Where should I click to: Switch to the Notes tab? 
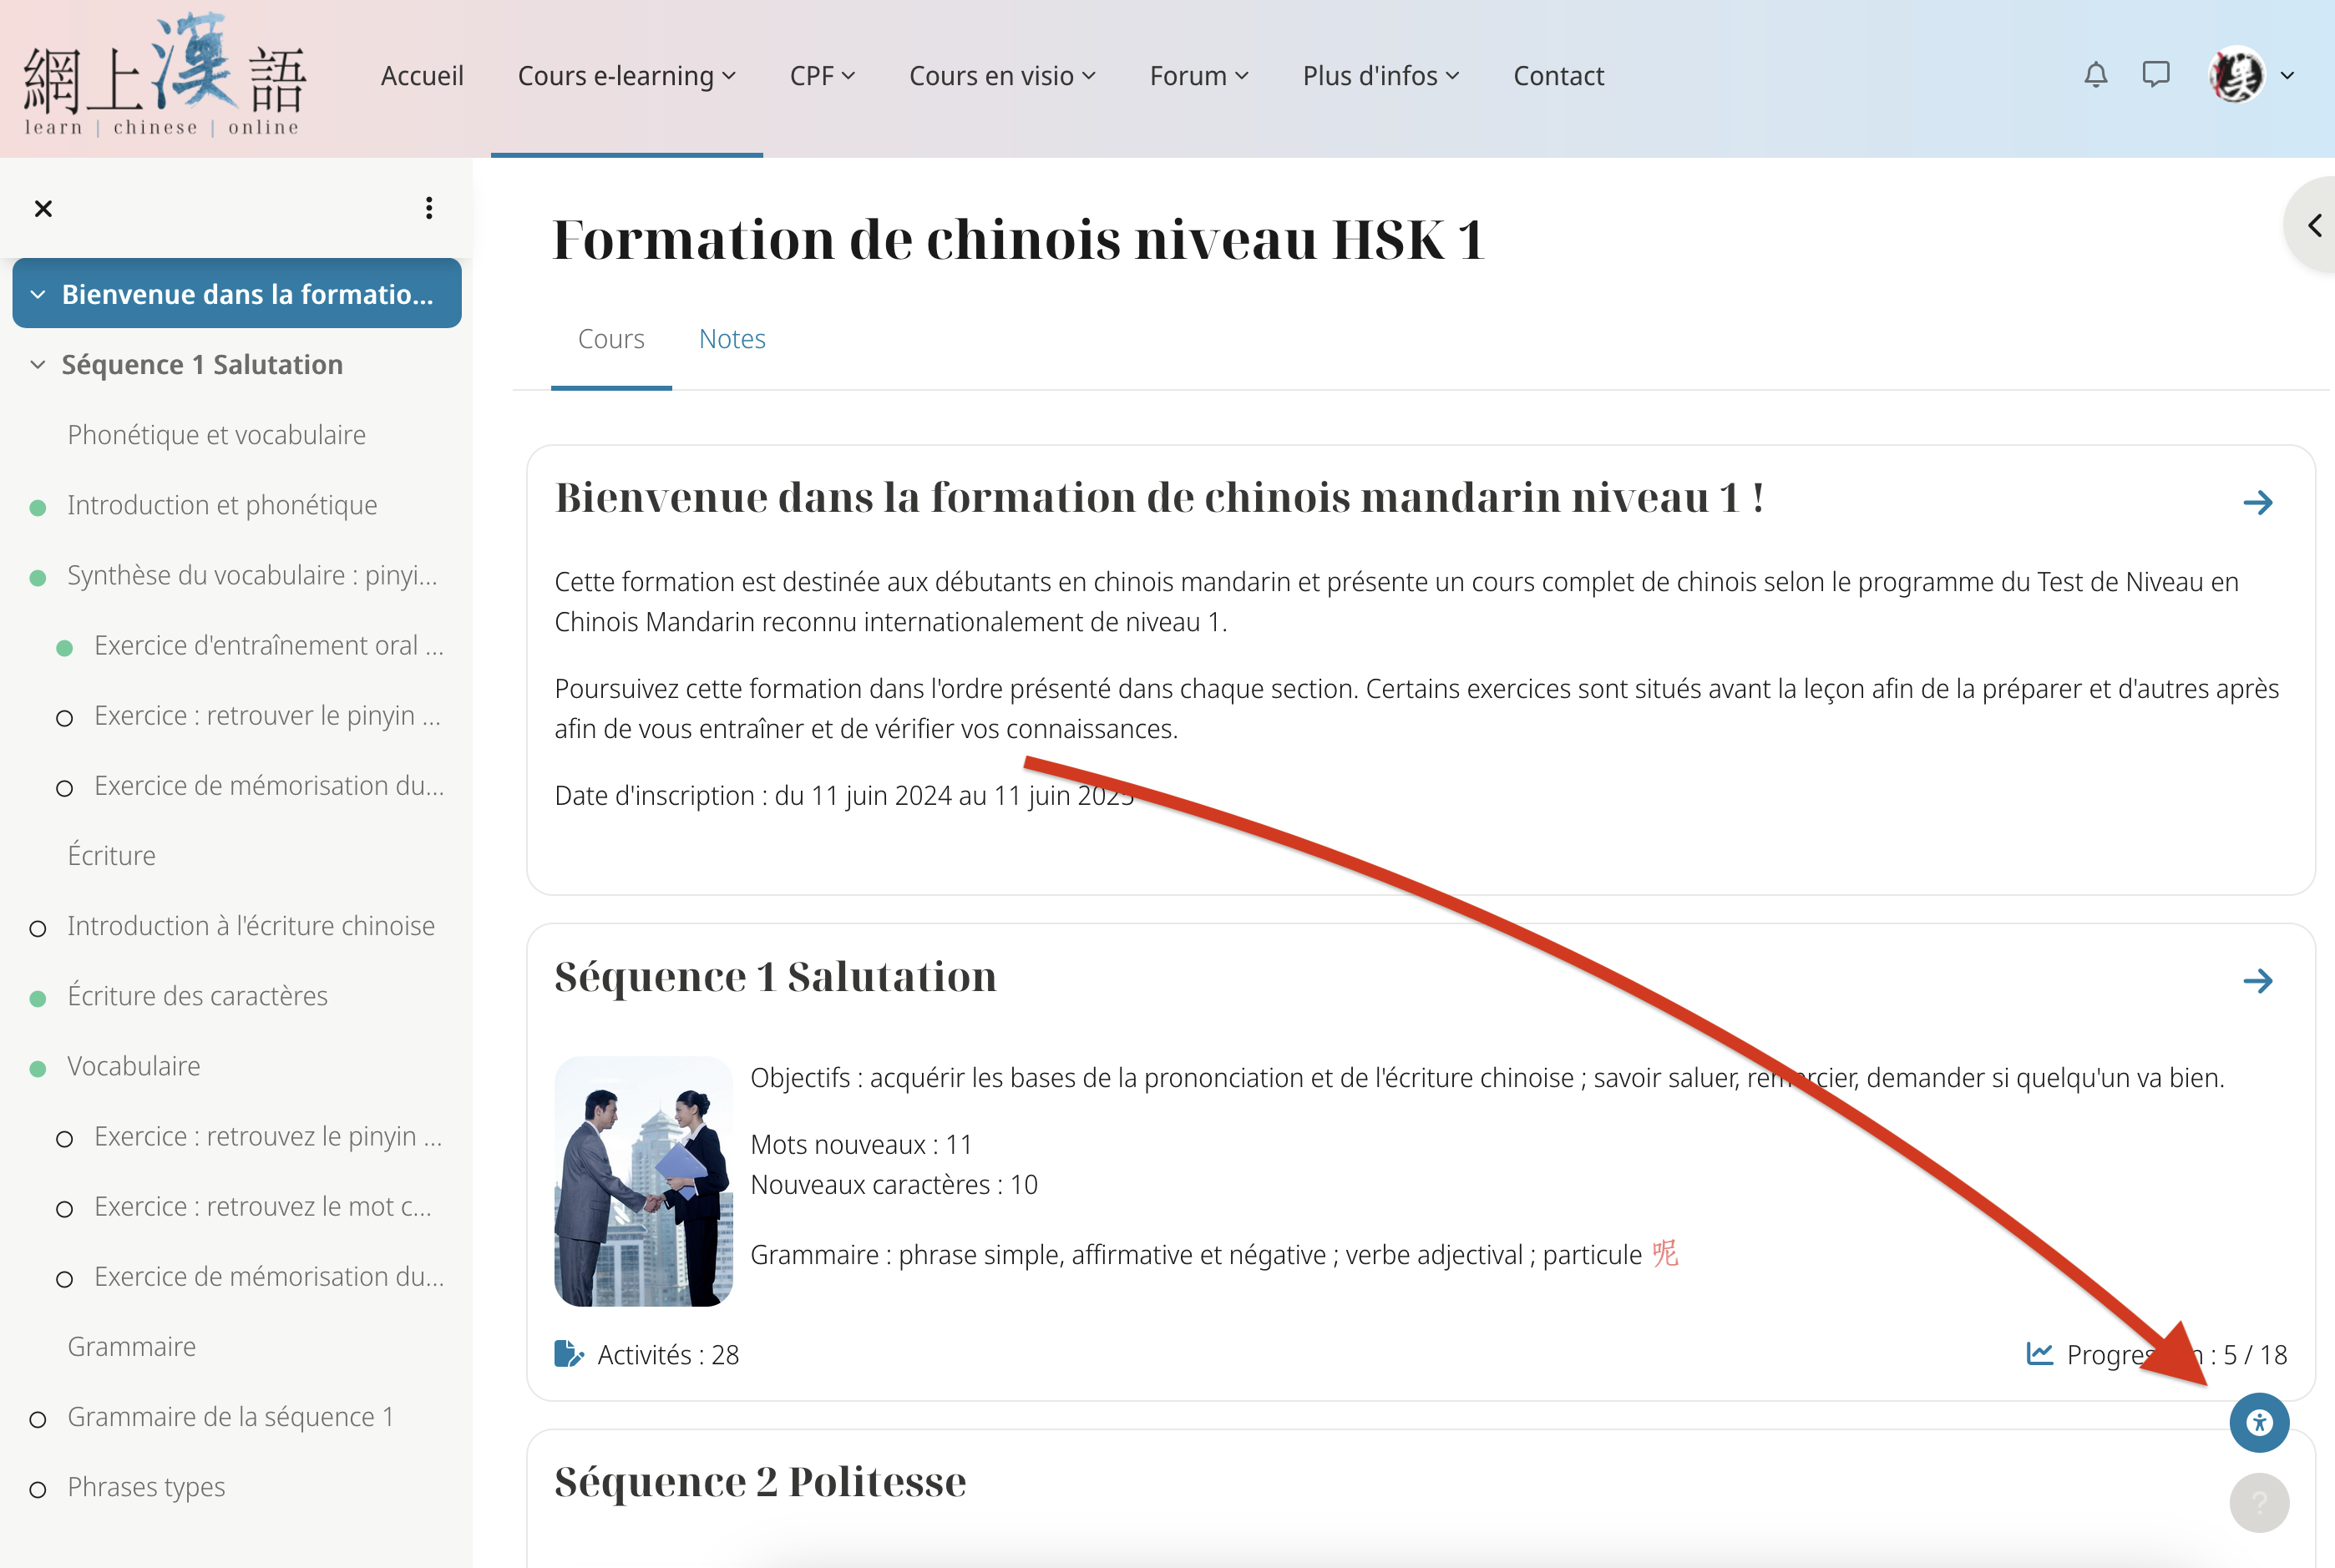(x=732, y=338)
